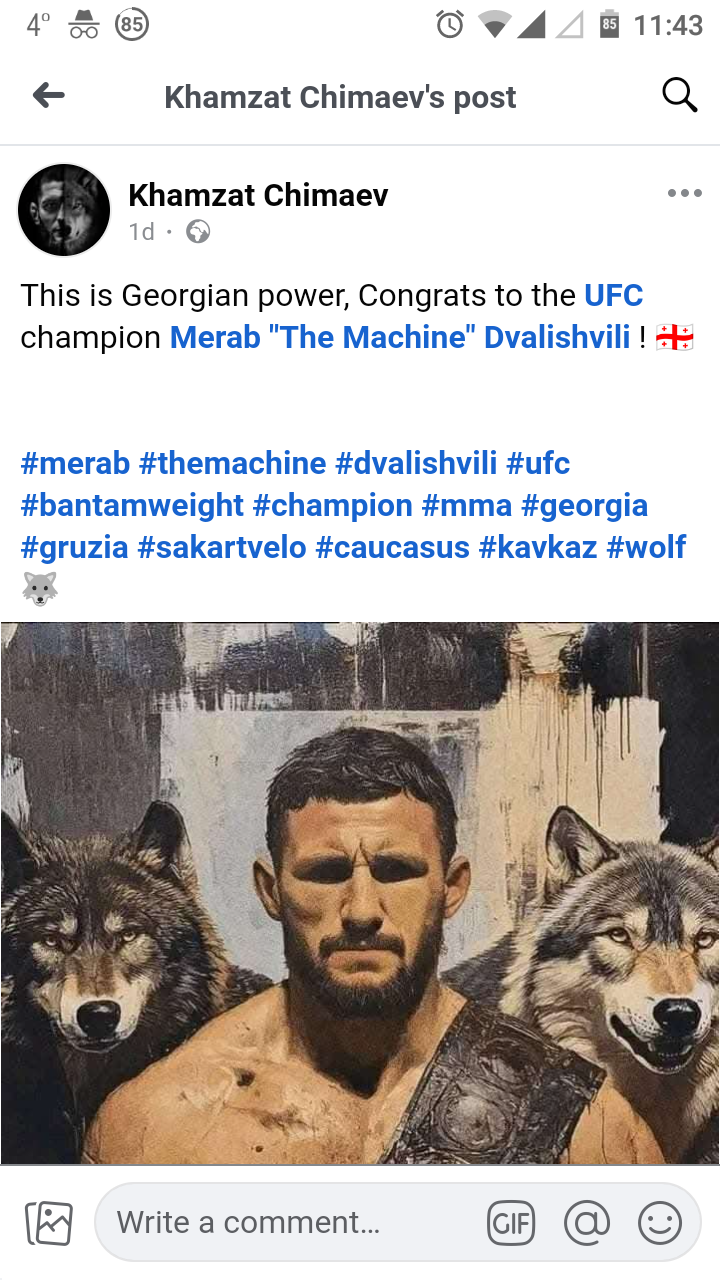Tap the #sakartvelo hashtag

[221, 547]
